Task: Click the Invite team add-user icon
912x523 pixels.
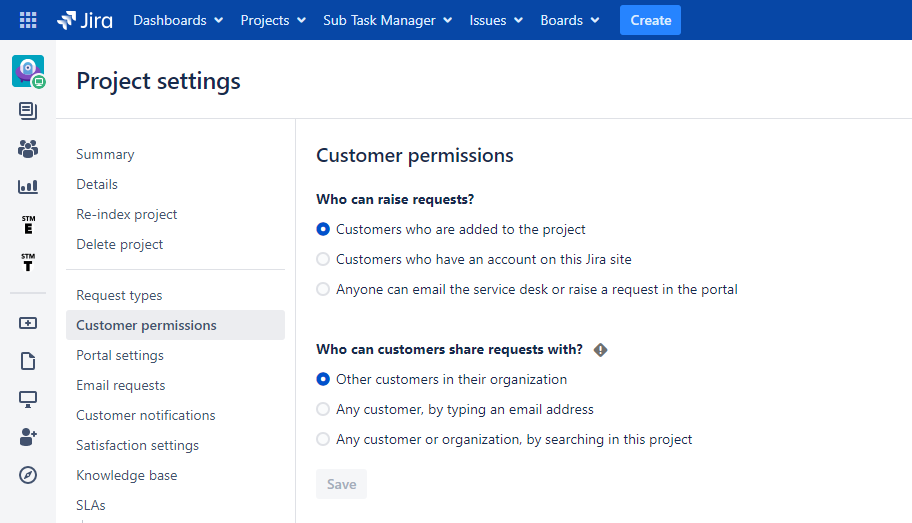Action: click(28, 437)
